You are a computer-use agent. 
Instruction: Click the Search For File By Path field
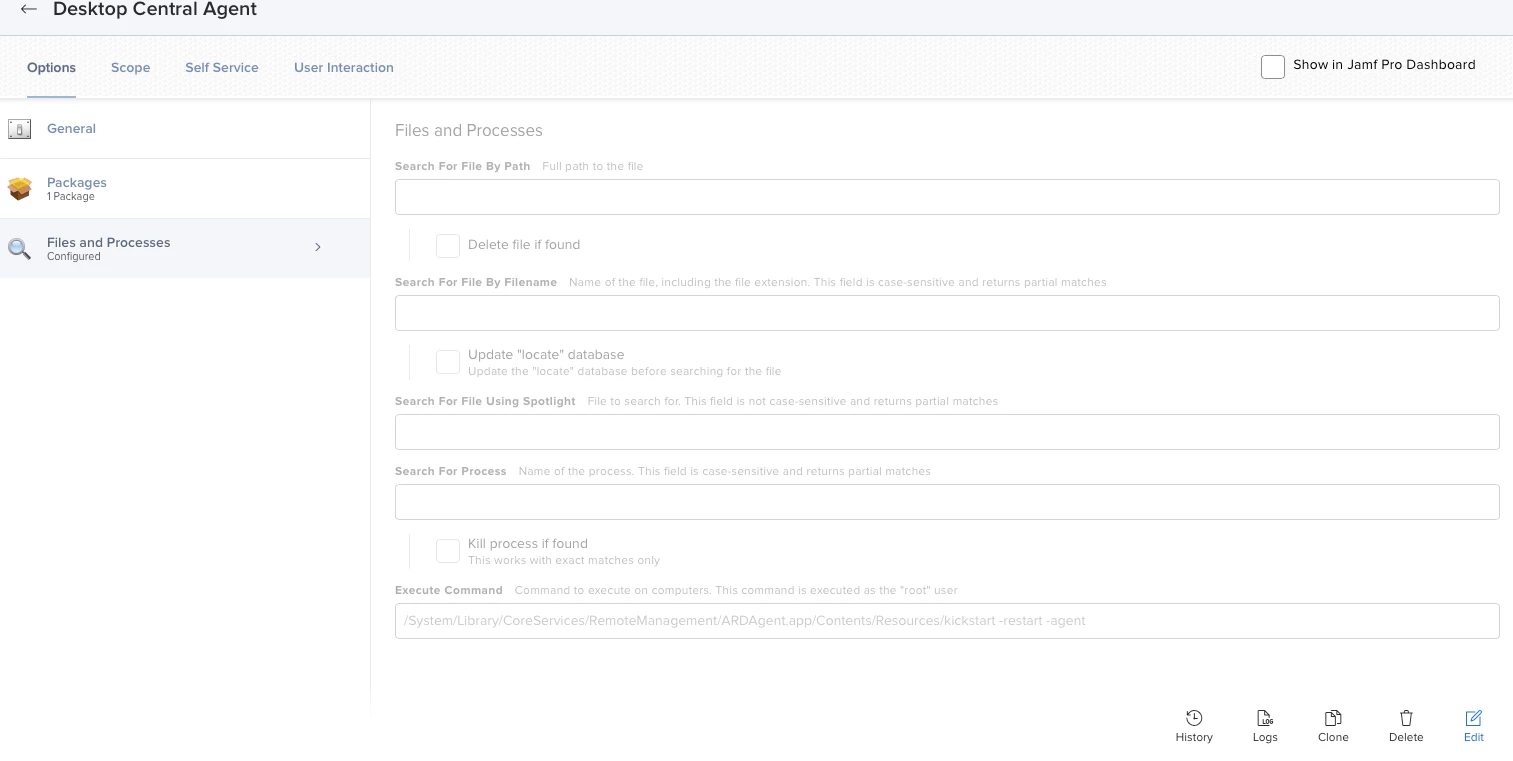947,197
